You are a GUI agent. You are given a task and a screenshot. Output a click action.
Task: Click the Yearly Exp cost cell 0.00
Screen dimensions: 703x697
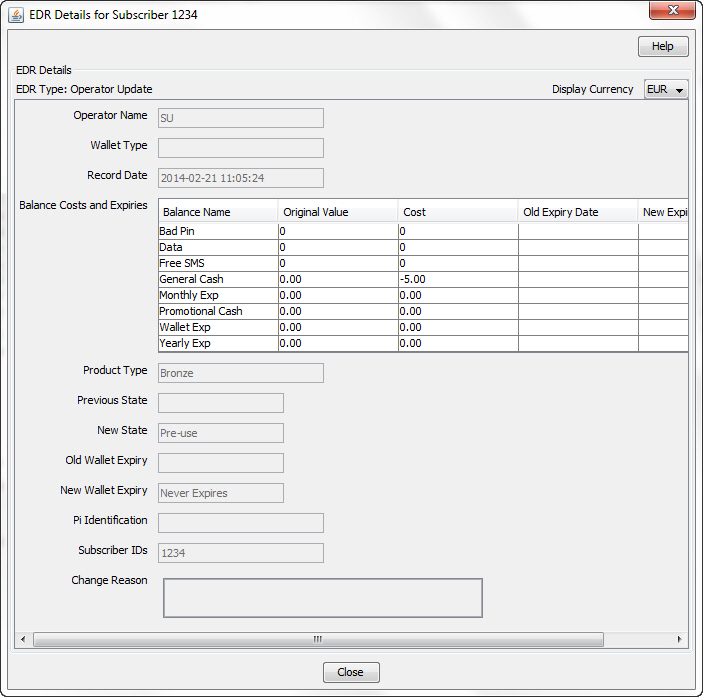pos(458,343)
